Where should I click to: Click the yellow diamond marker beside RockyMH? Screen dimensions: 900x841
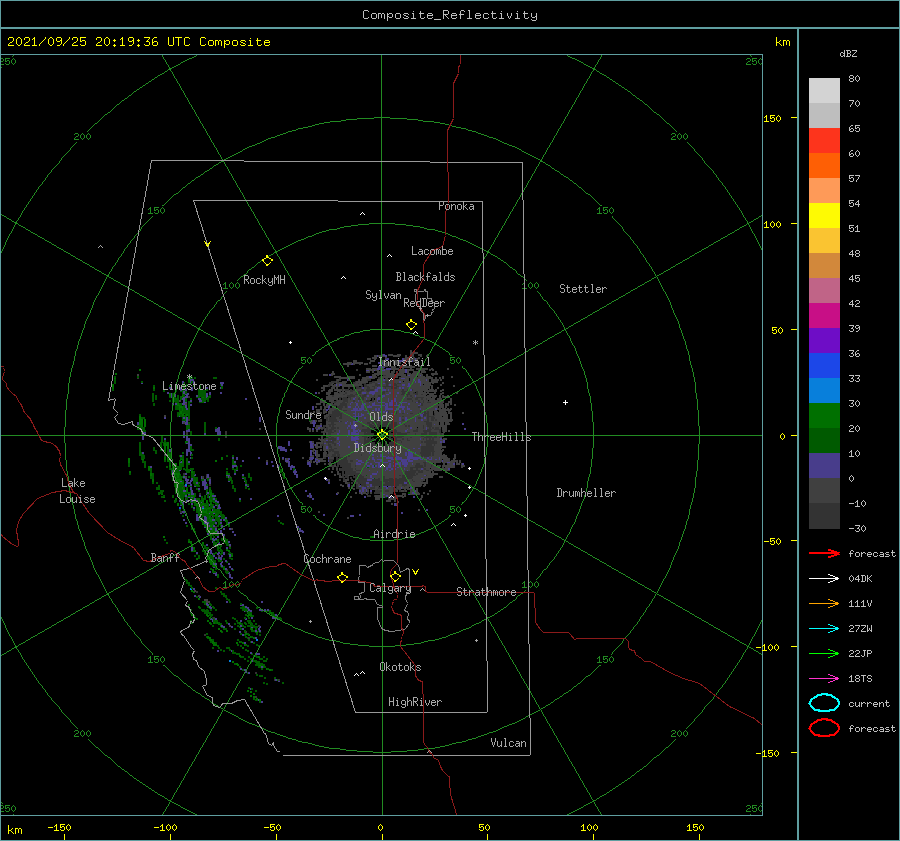267,261
